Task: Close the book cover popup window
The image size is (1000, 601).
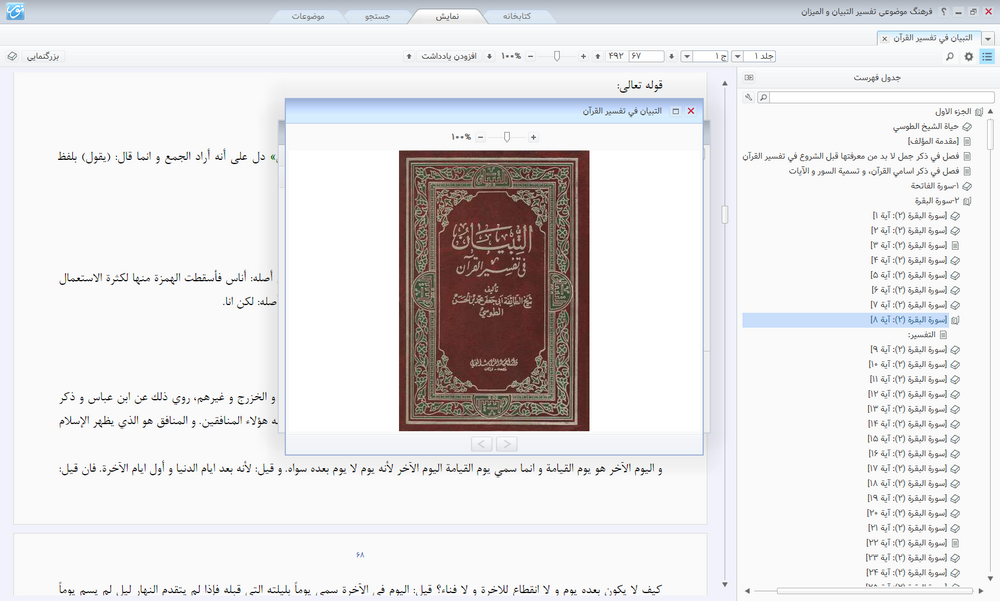Action: coord(691,111)
